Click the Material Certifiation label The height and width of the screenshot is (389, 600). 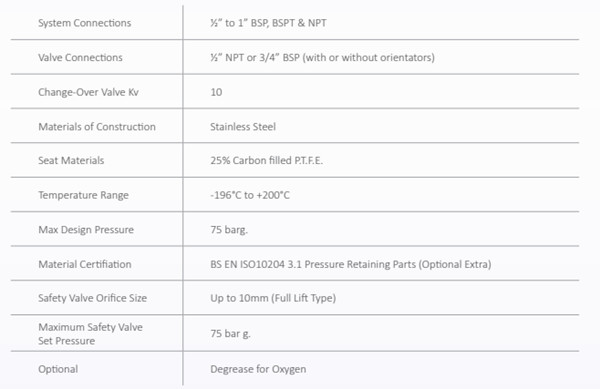point(85,264)
